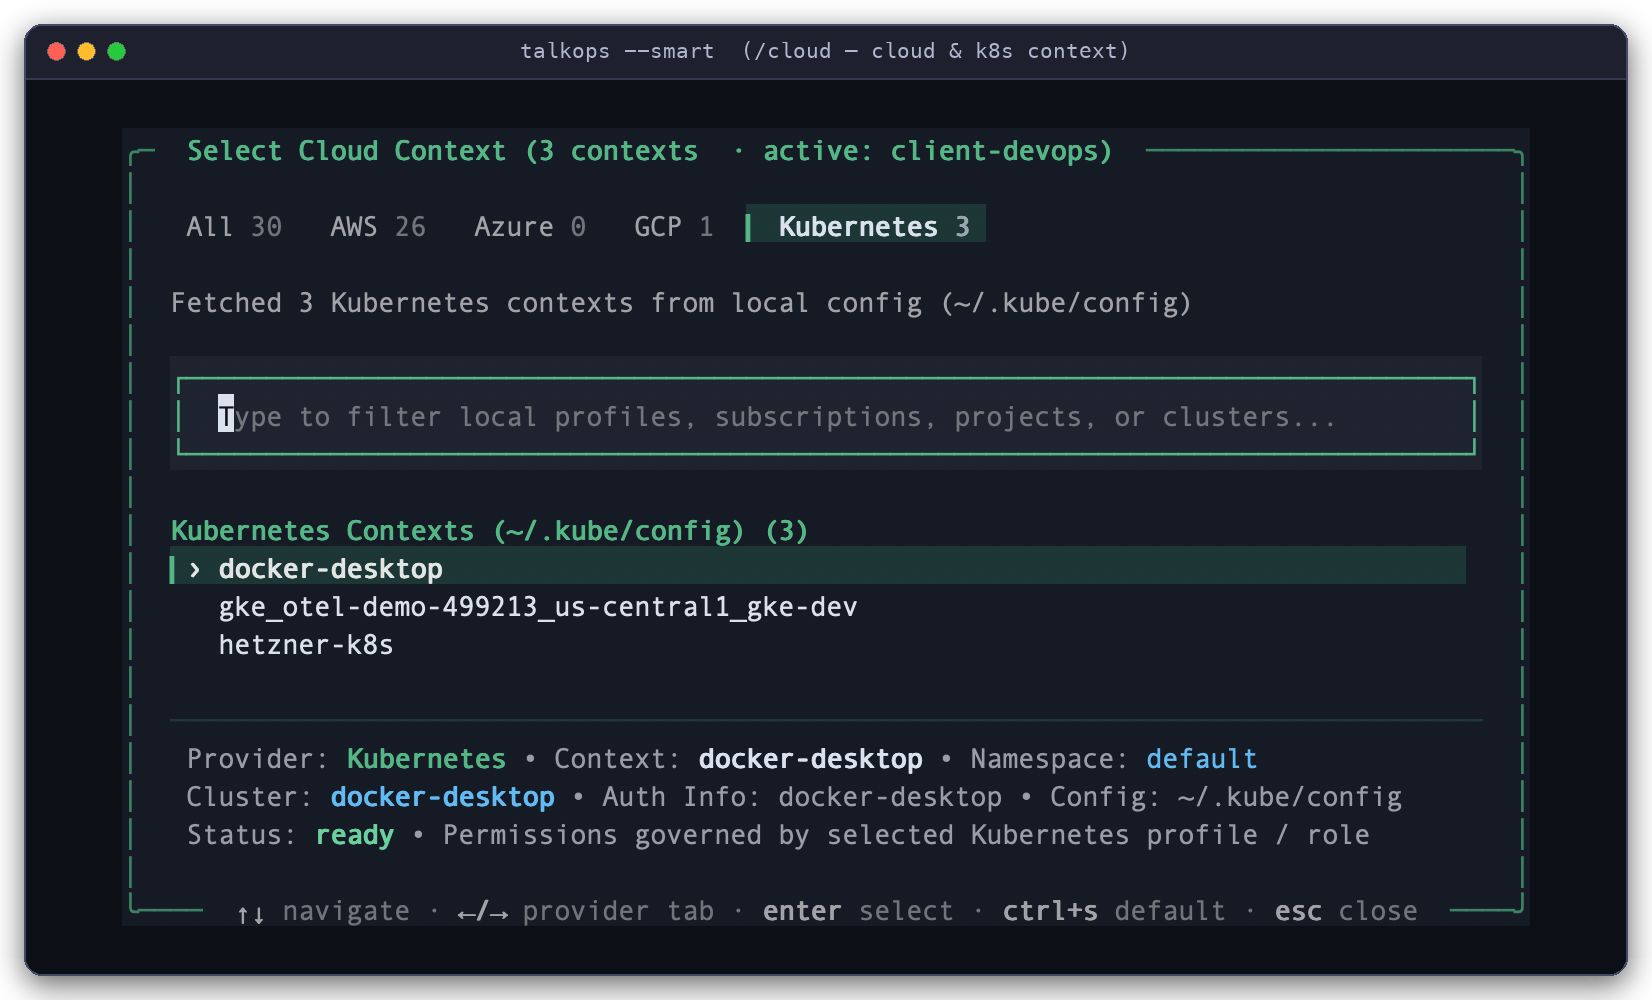Focus the filter profiles input field

coord(826,416)
